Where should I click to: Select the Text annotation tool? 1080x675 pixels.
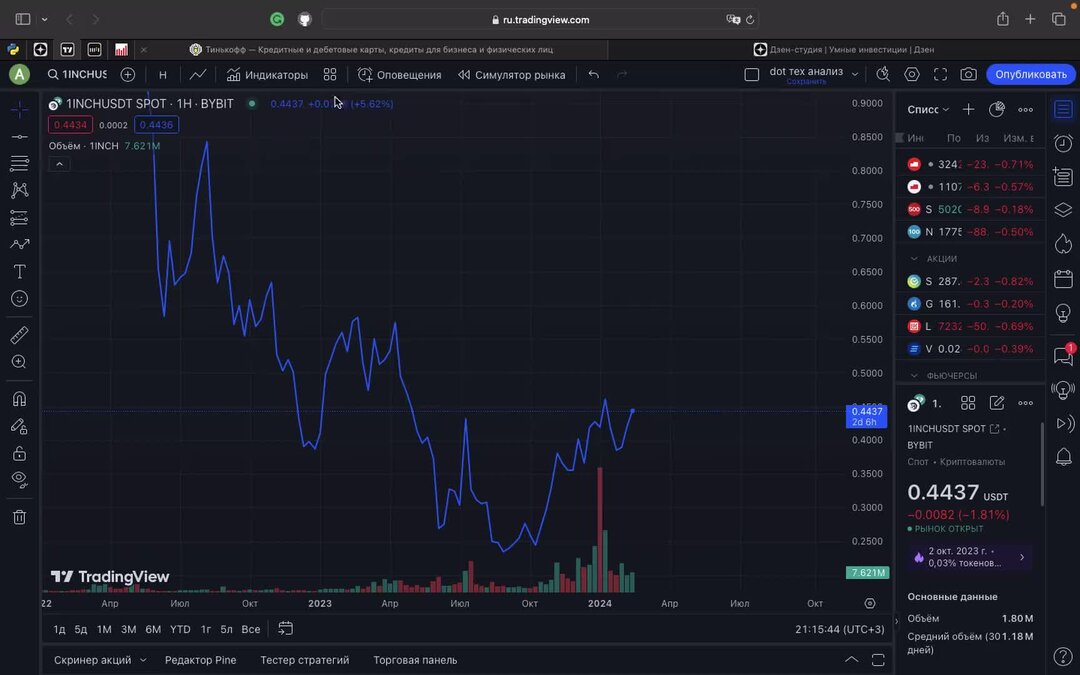[18, 271]
